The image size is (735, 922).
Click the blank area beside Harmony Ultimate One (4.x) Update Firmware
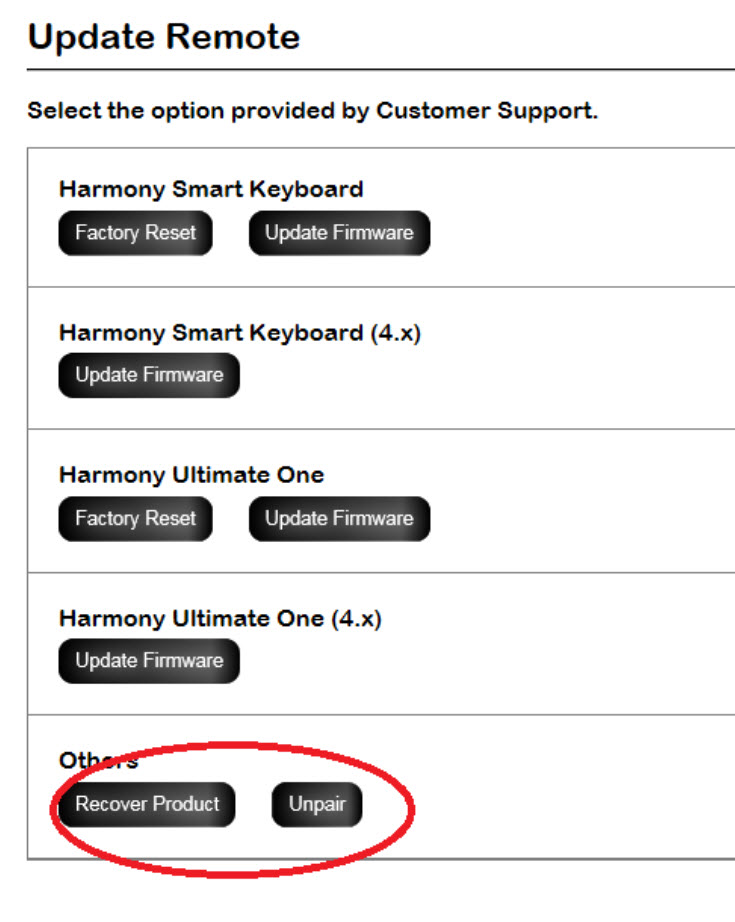pyautogui.click(x=480, y=660)
